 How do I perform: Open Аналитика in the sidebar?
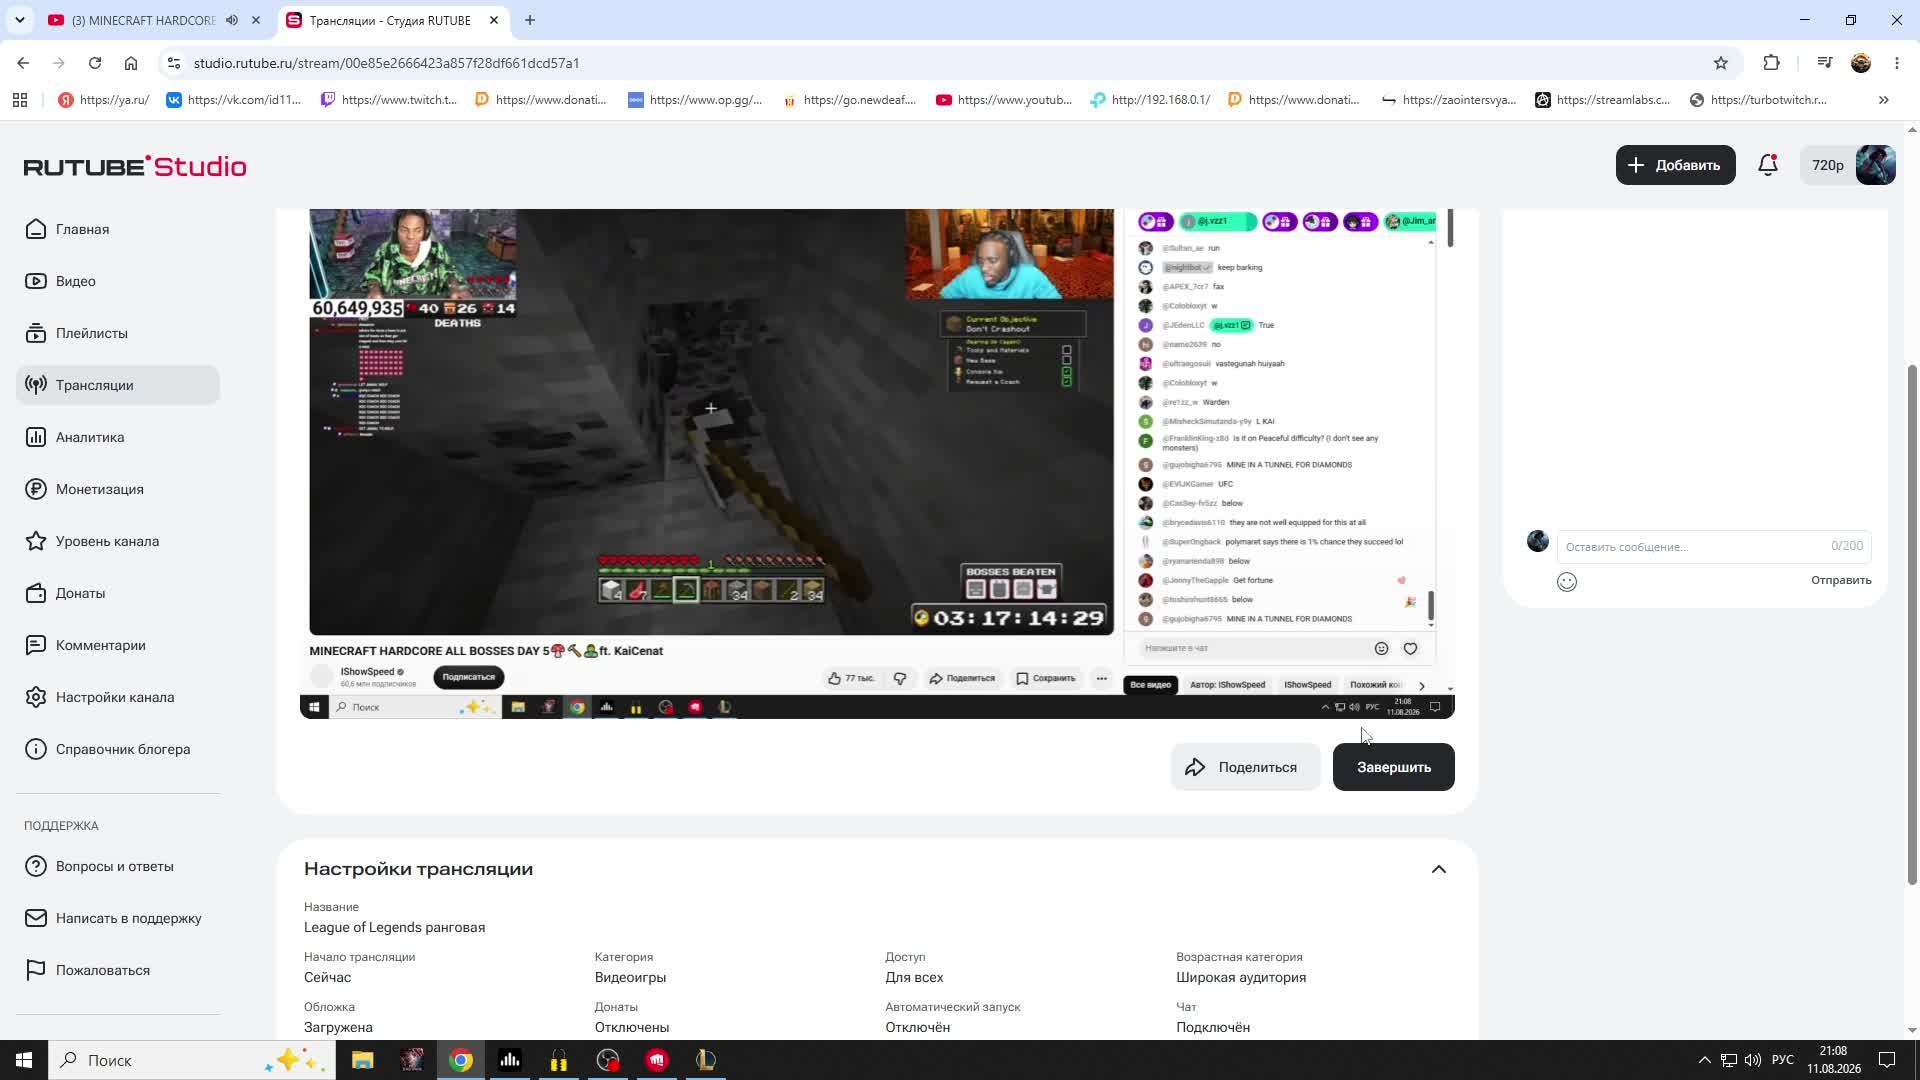coord(118,437)
